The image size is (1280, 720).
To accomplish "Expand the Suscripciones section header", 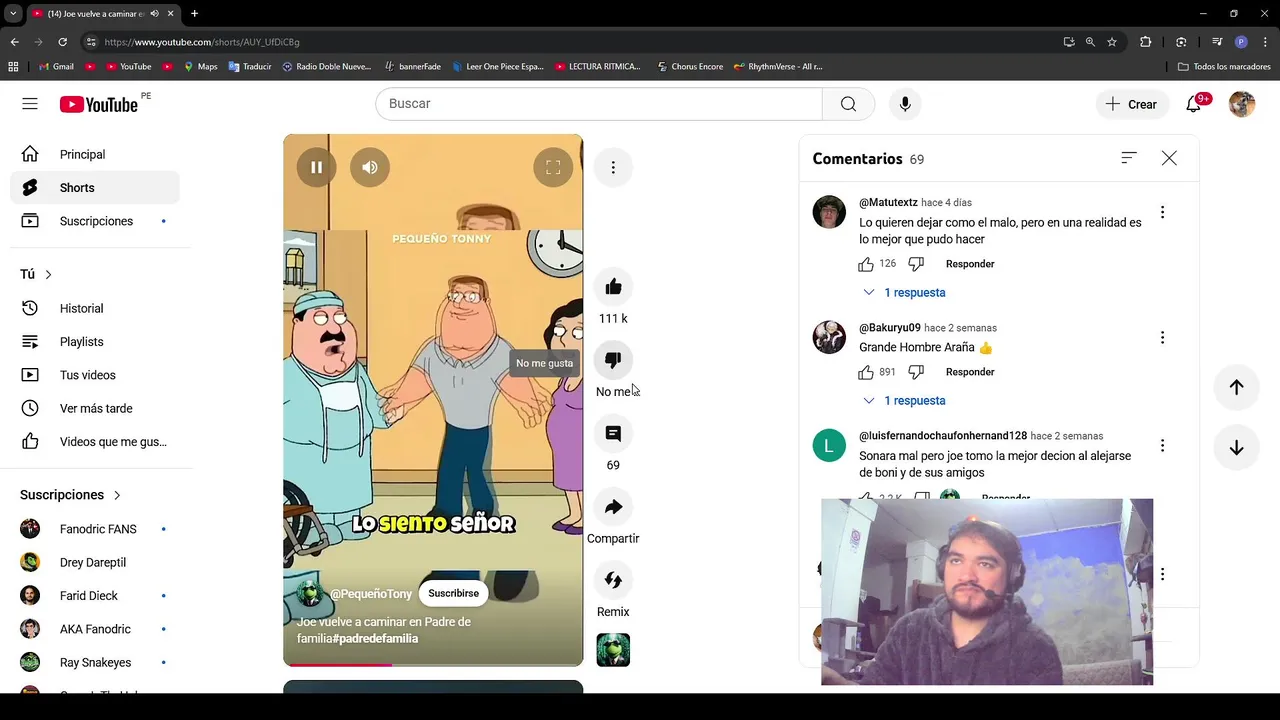I will tap(71, 495).
